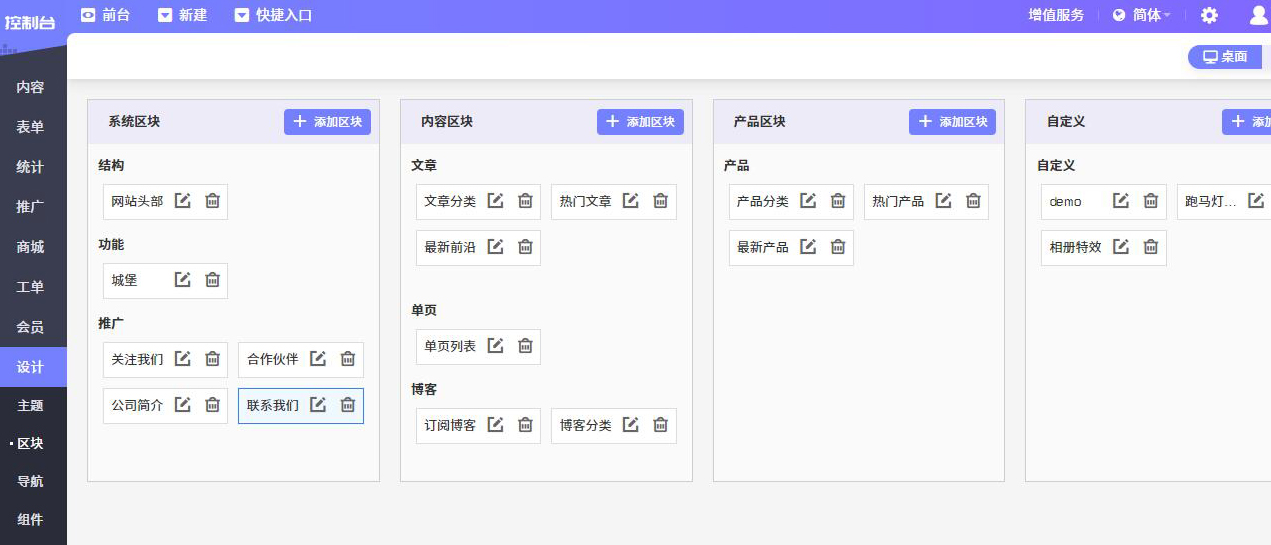Delete the 订阅博客 block
The image size is (1271, 545).
[x=525, y=424]
